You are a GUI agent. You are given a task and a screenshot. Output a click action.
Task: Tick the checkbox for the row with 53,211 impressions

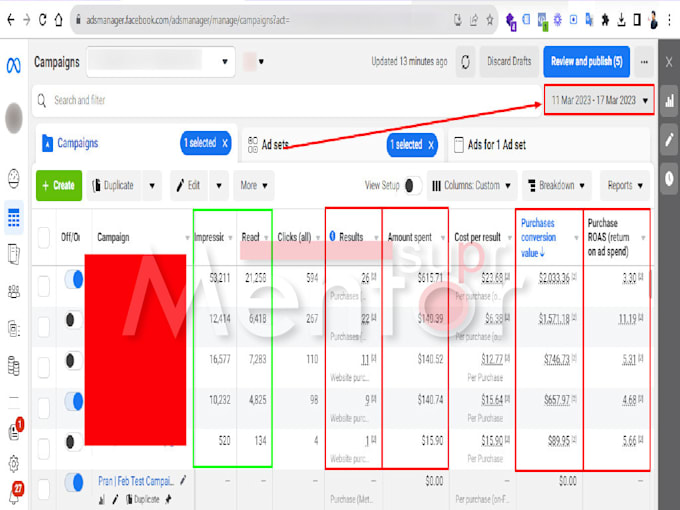[44, 287]
